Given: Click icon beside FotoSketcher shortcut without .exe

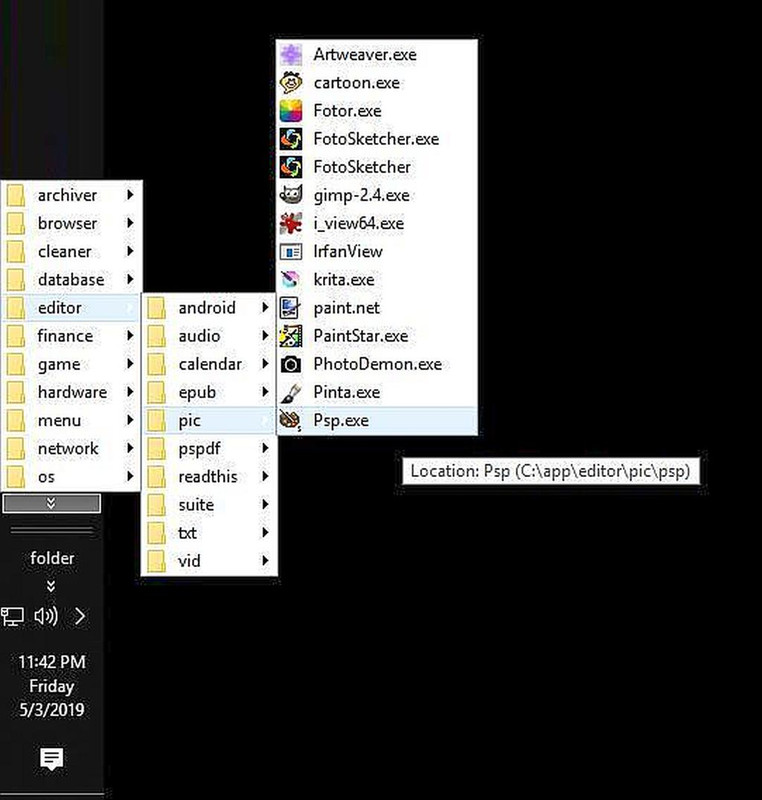Looking at the screenshot, I should 291,167.
